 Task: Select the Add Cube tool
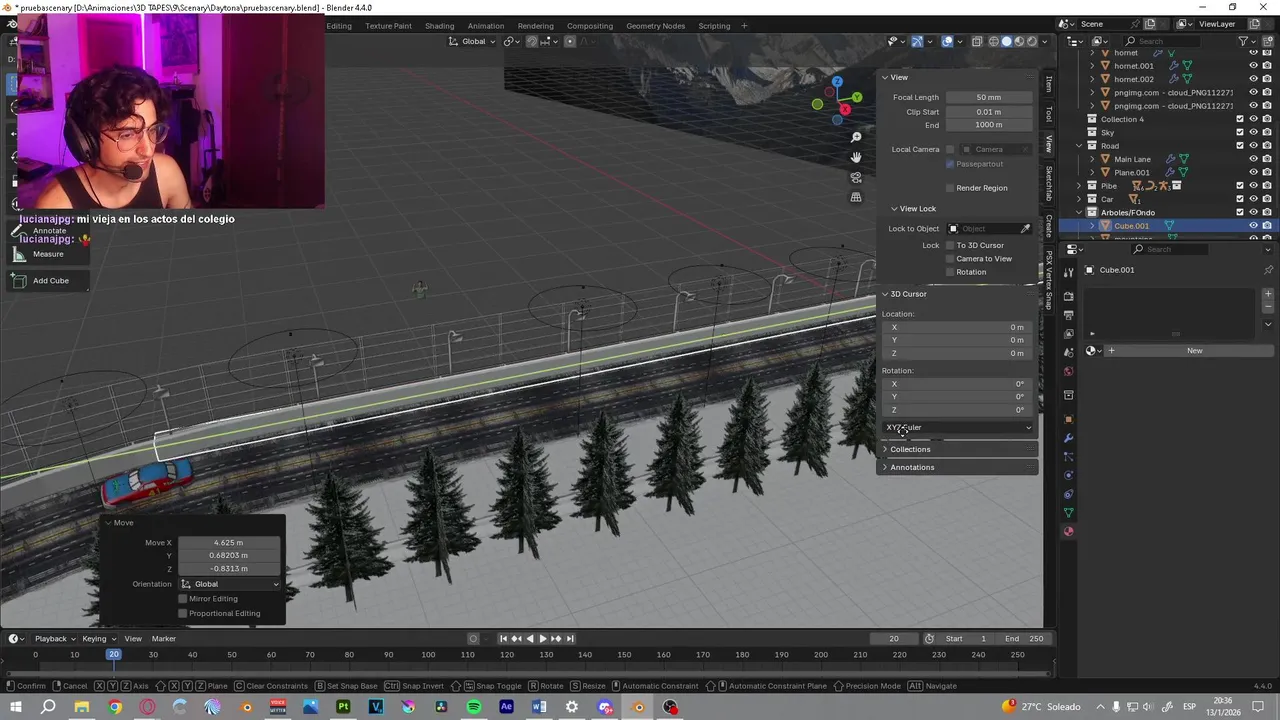50,281
